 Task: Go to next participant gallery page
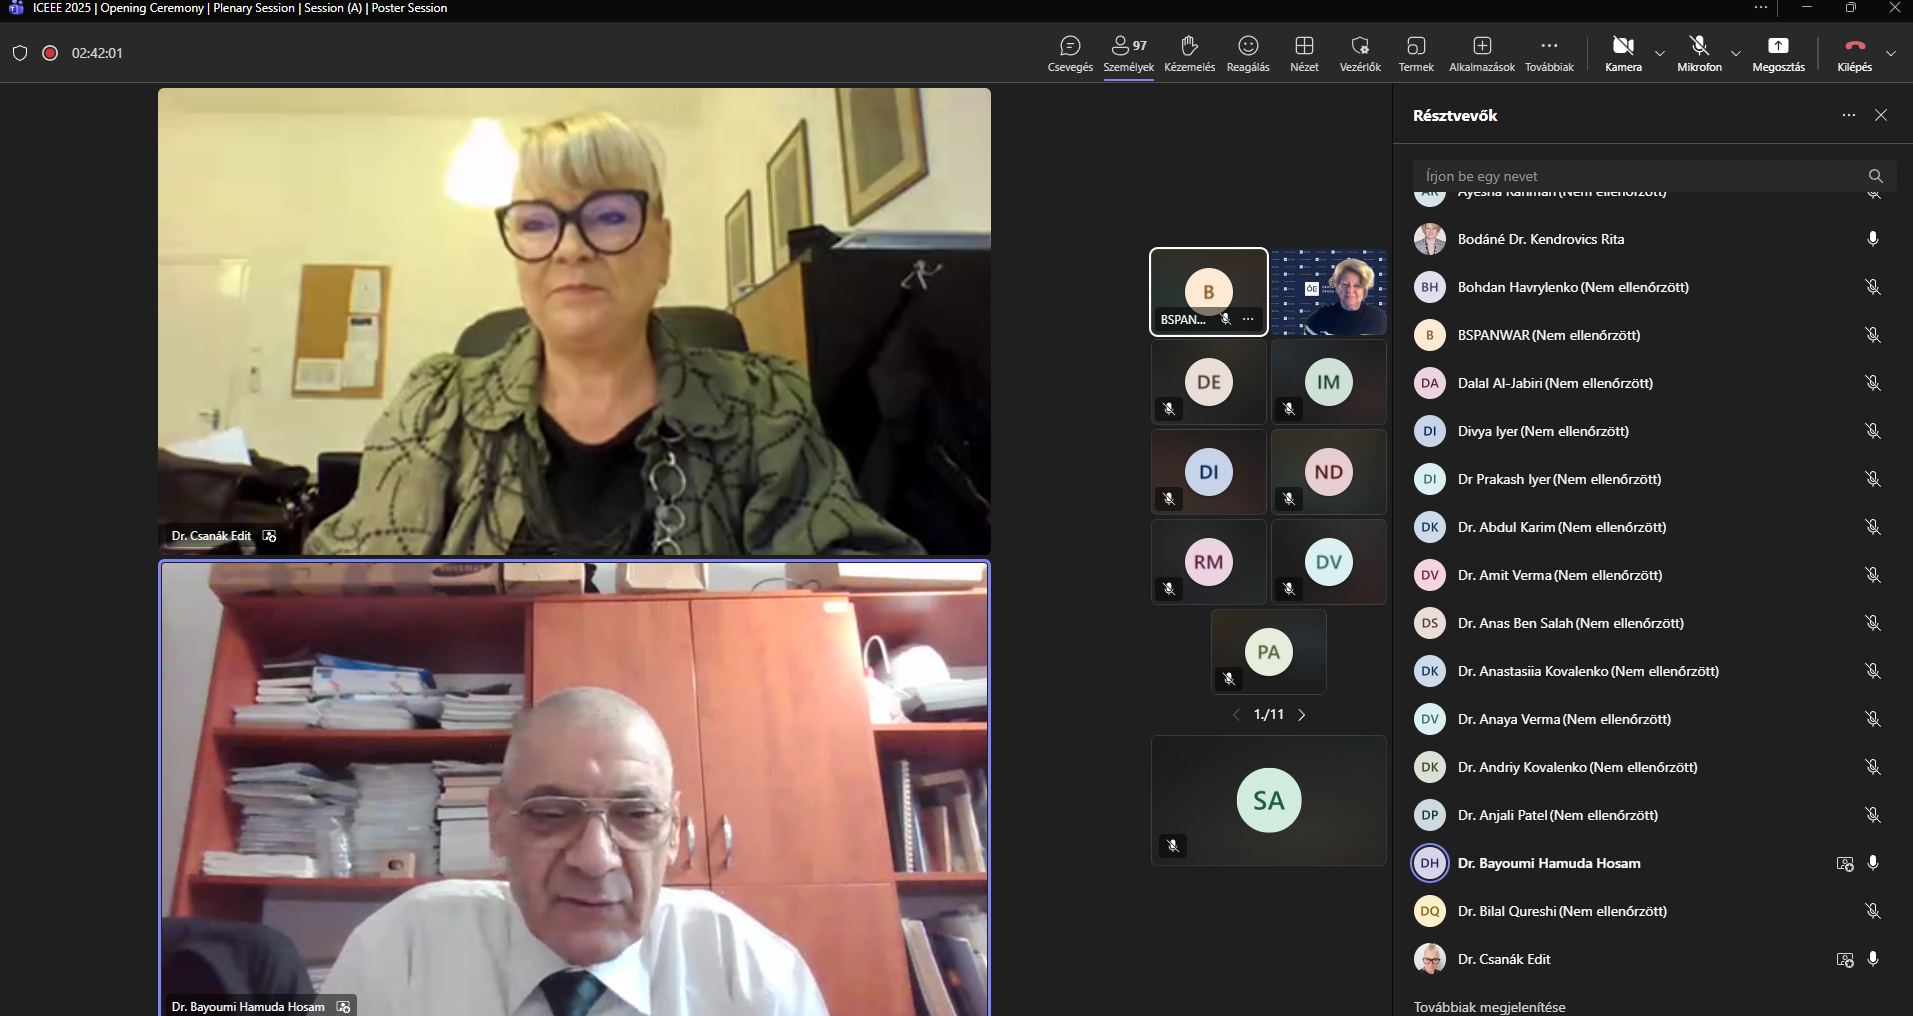(x=1301, y=715)
